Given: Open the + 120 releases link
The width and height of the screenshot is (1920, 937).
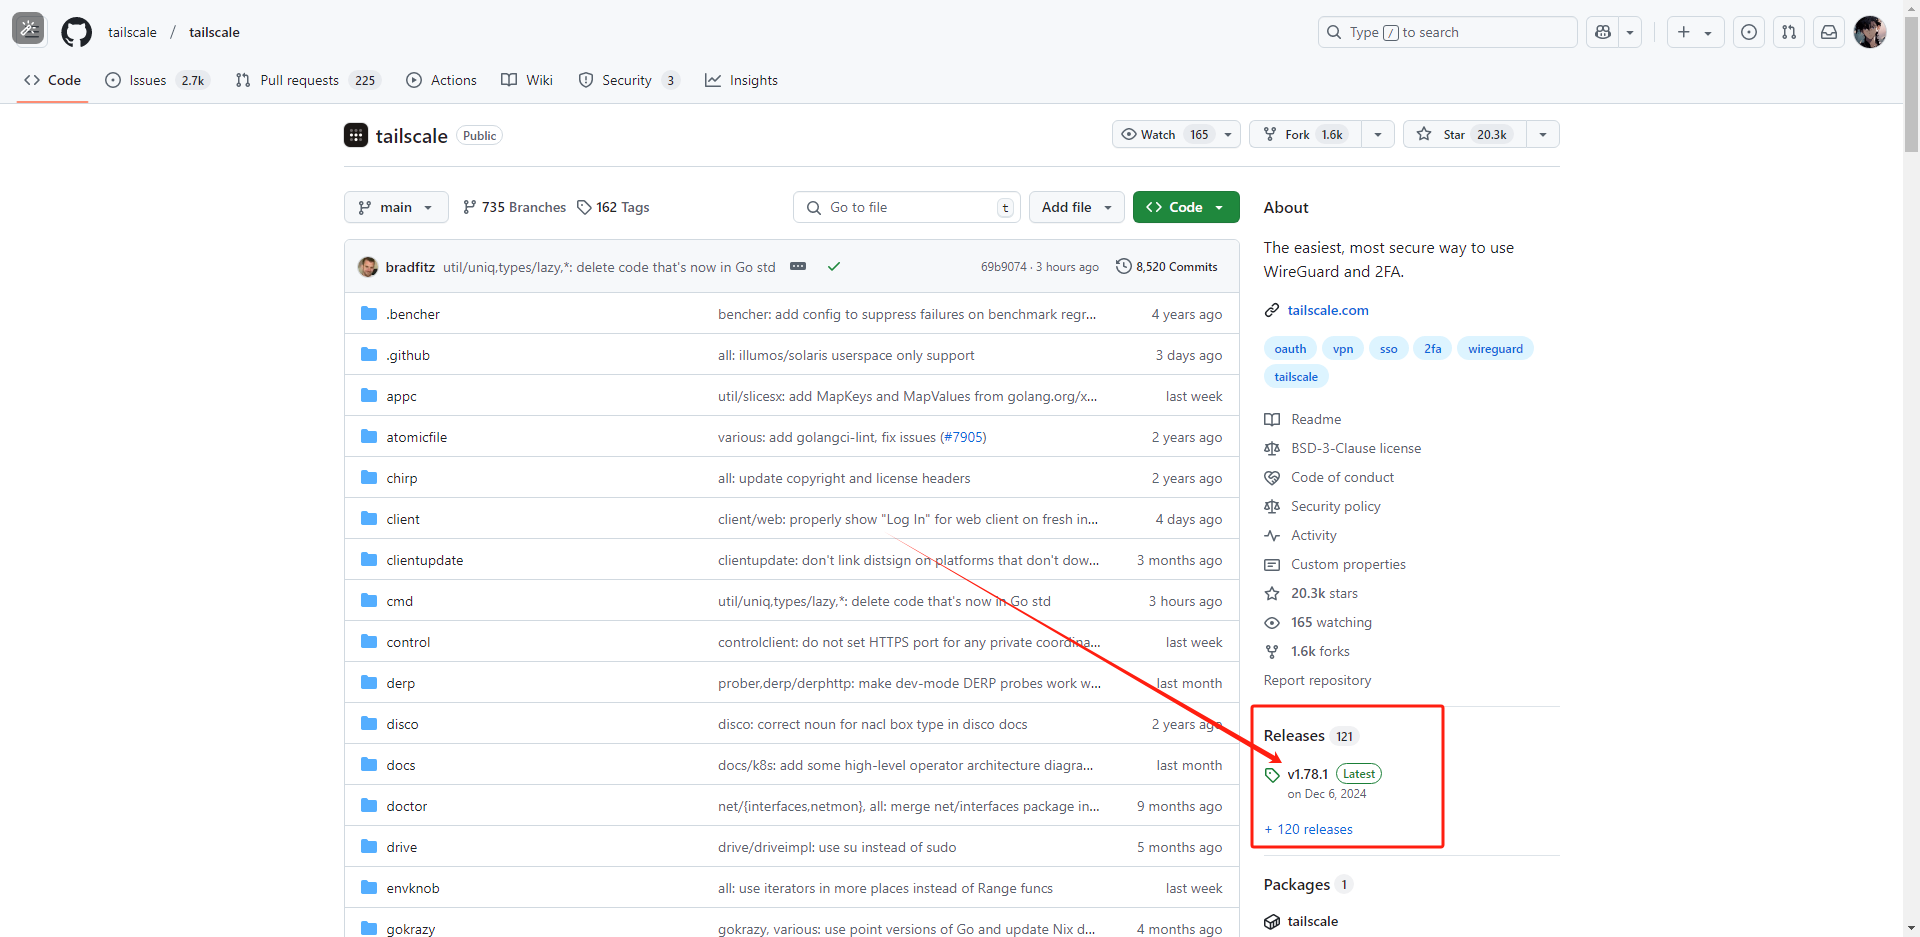Looking at the screenshot, I should (1308, 829).
